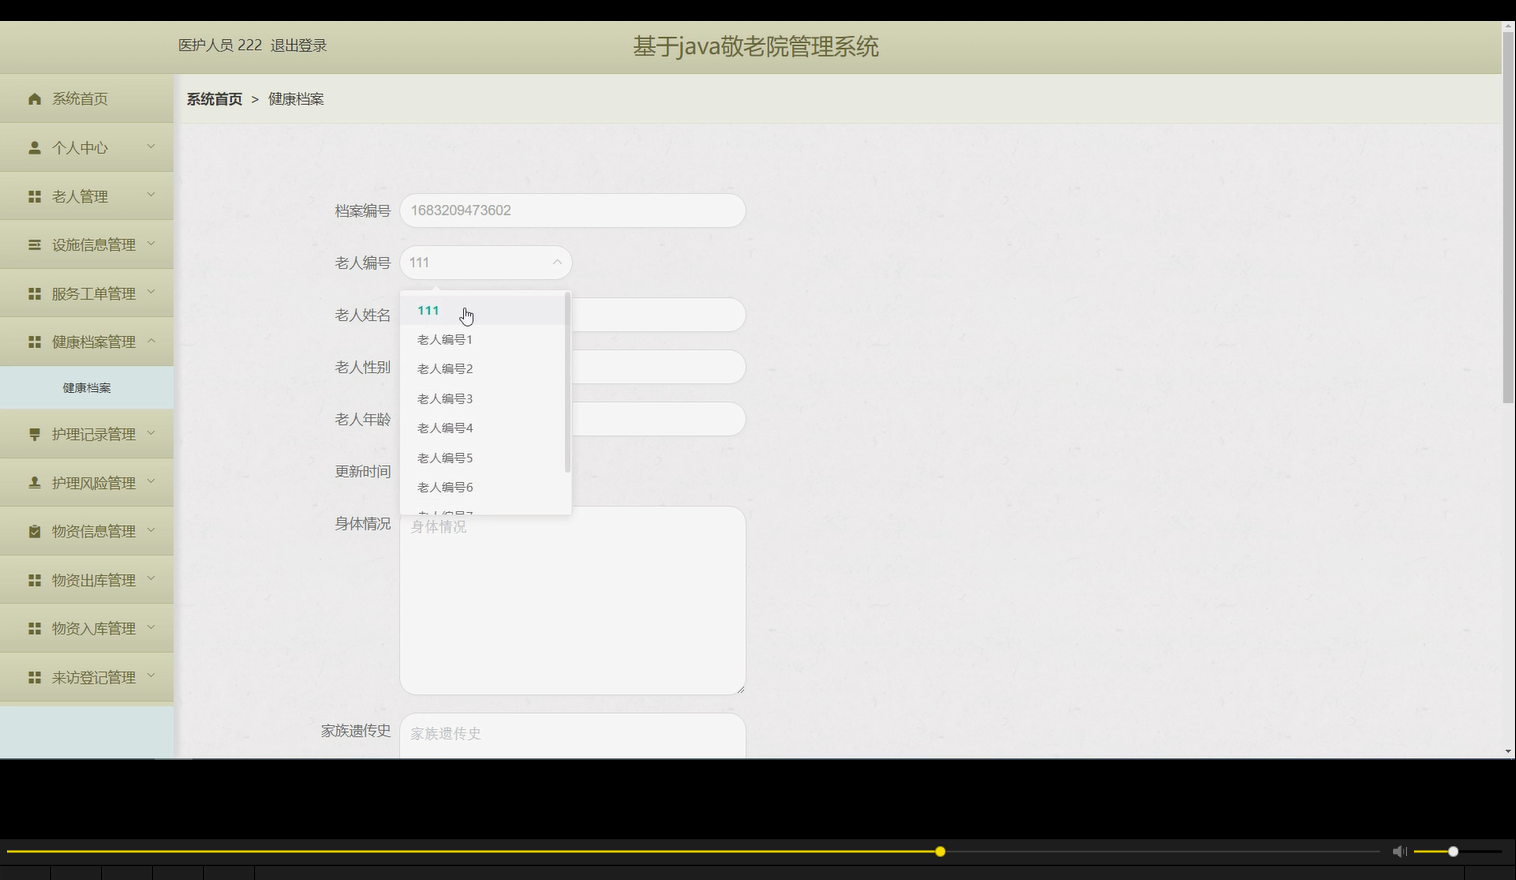The image size is (1516, 880).
Task: Choose 老人编号6 from the dropdown
Action: 483,487
